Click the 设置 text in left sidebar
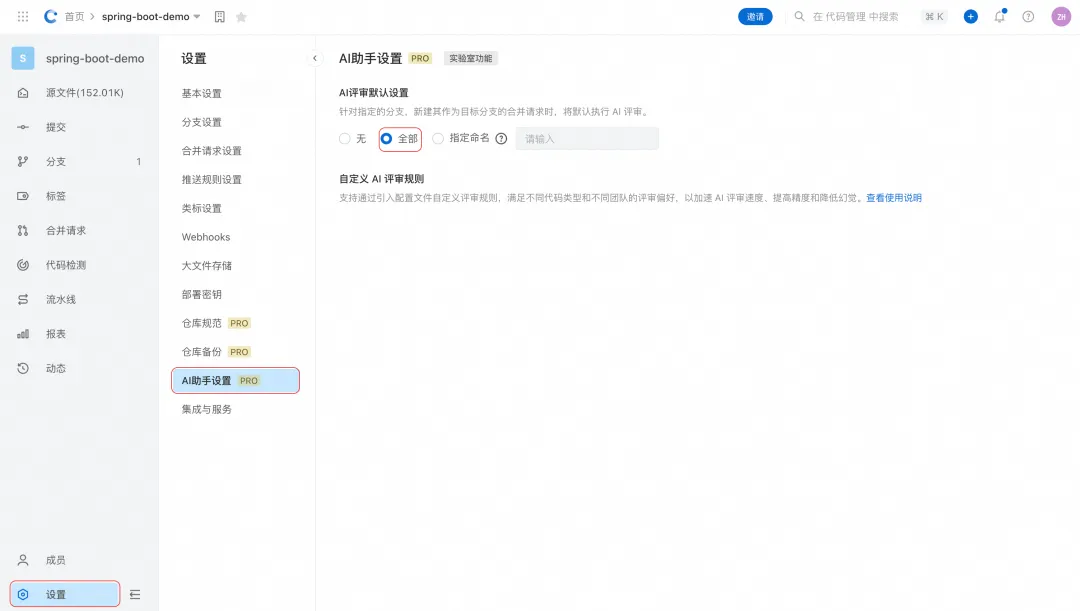The height and width of the screenshot is (611, 1080). click(56, 594)
